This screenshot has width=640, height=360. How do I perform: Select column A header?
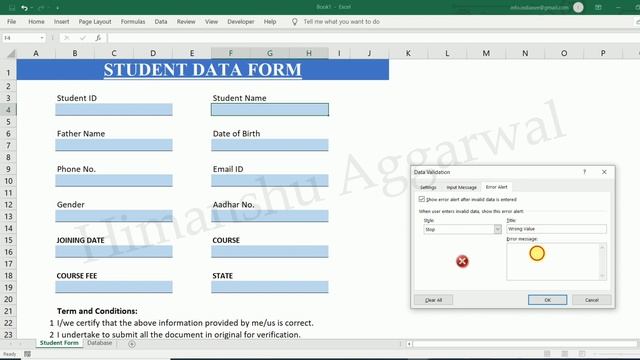(x=36, y=53)
